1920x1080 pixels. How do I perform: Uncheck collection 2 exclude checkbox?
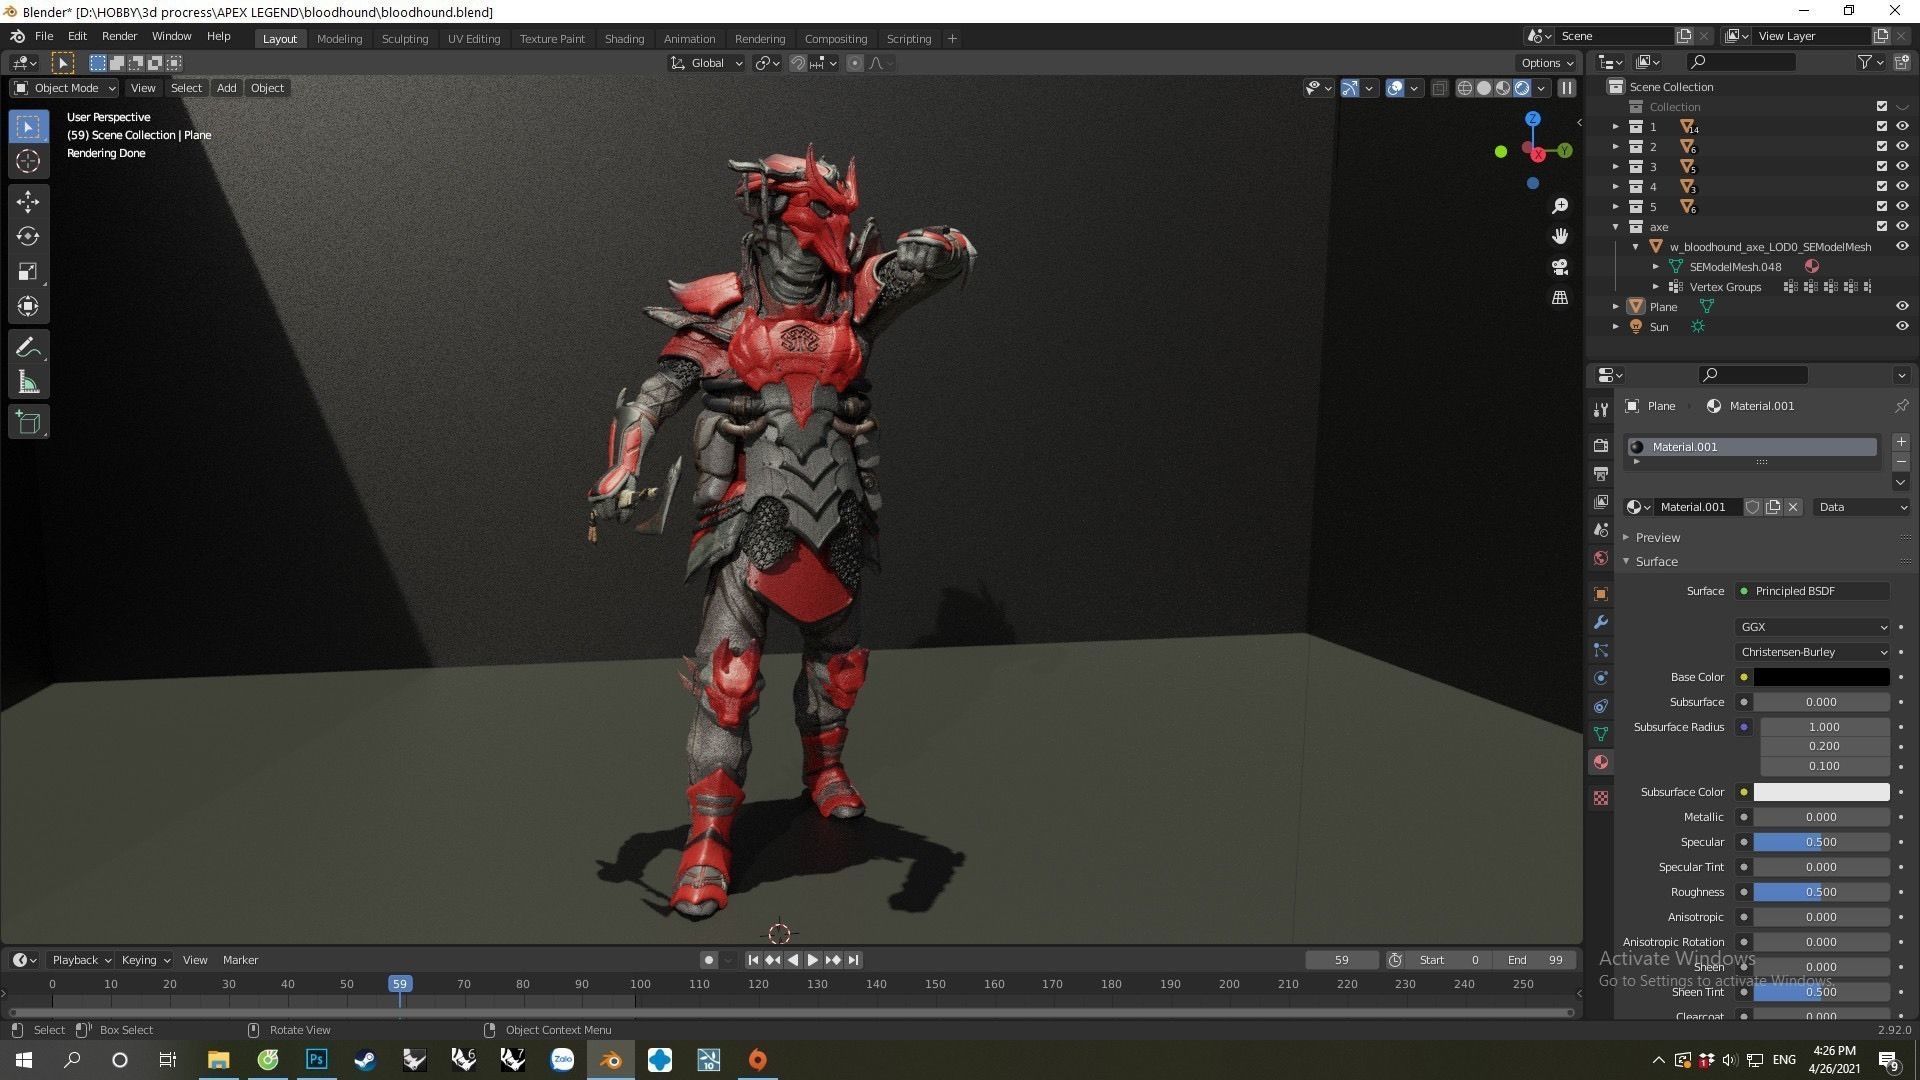click(x=1882, y=147)
